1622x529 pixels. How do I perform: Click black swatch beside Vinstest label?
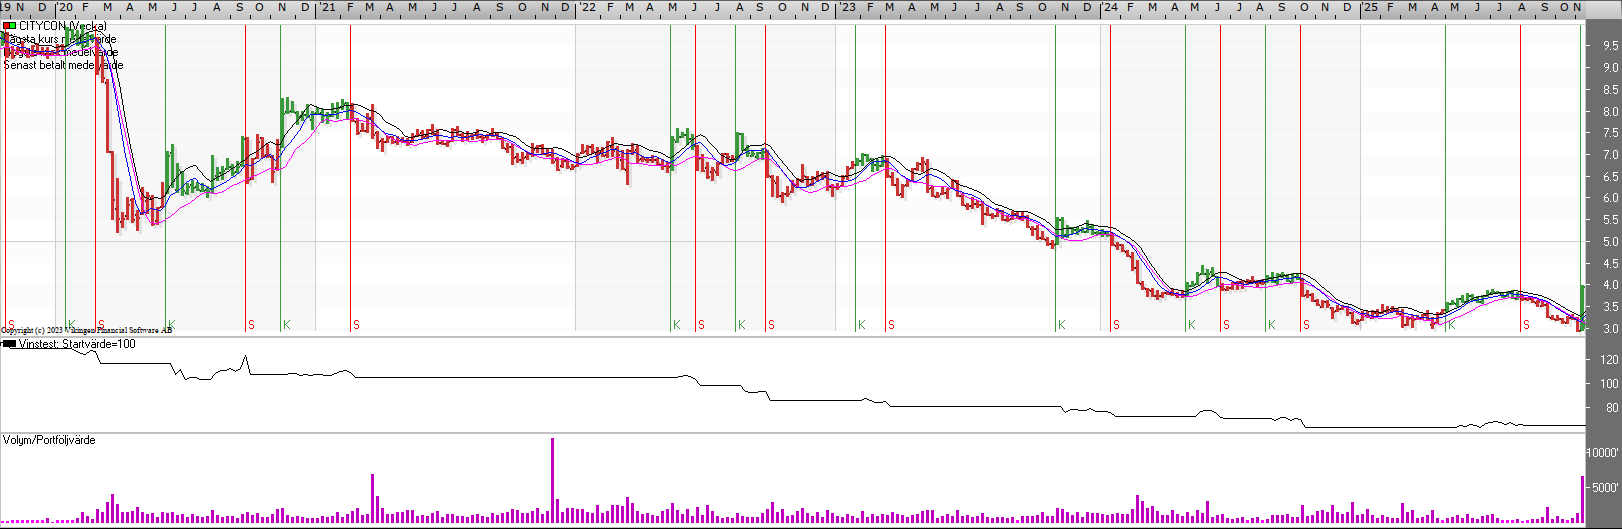point(9,344)
